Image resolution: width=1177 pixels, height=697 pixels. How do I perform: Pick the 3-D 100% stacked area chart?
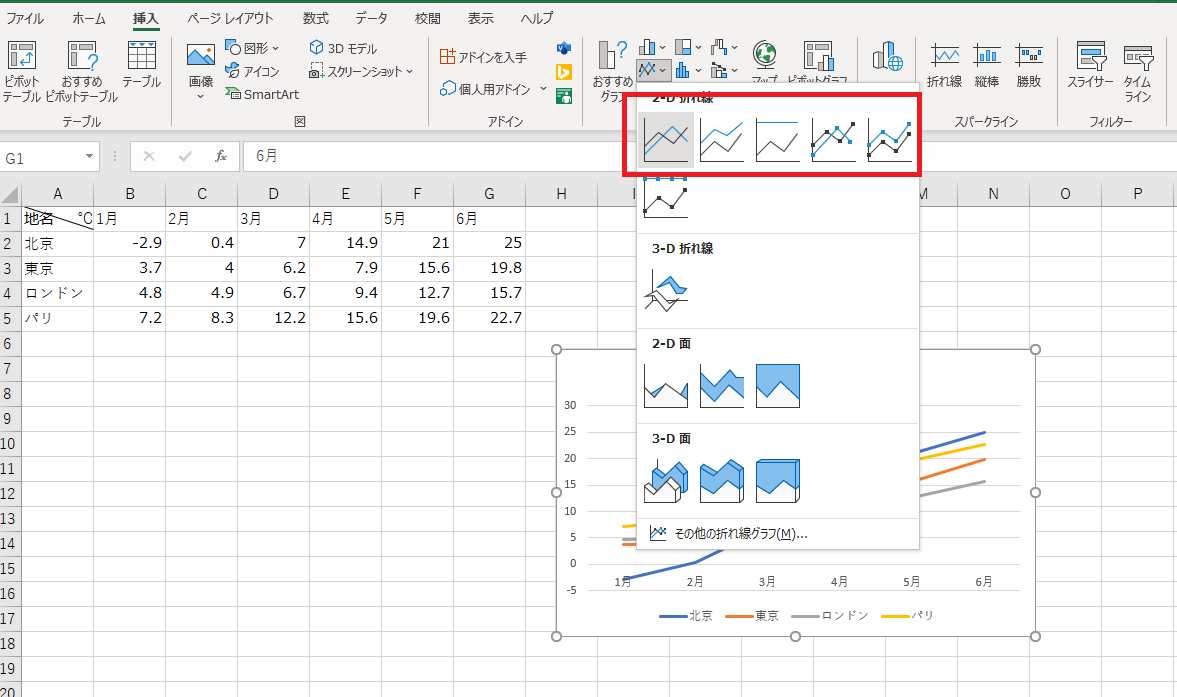(778, 481)
